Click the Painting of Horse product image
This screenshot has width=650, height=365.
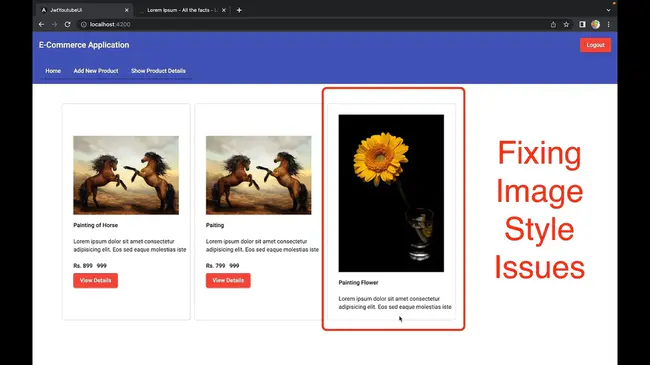126,175
